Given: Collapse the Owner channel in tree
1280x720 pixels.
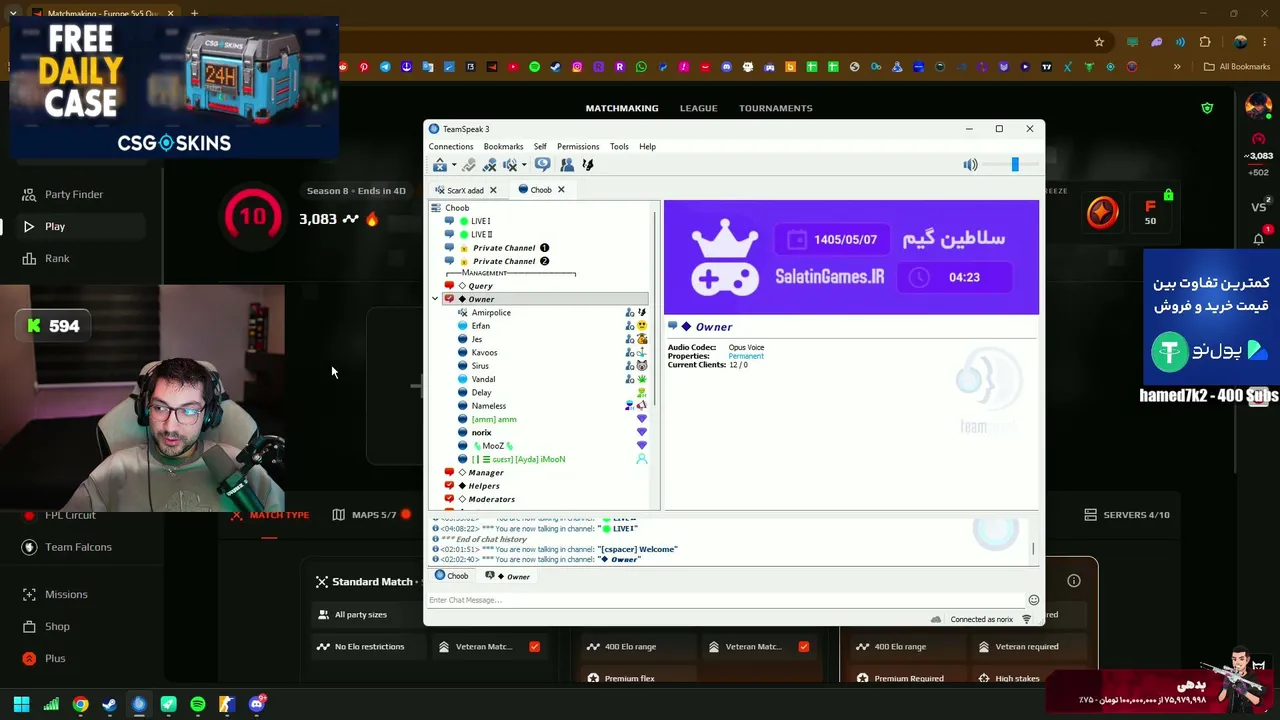Looking at the screenshot, I should 435,299.
